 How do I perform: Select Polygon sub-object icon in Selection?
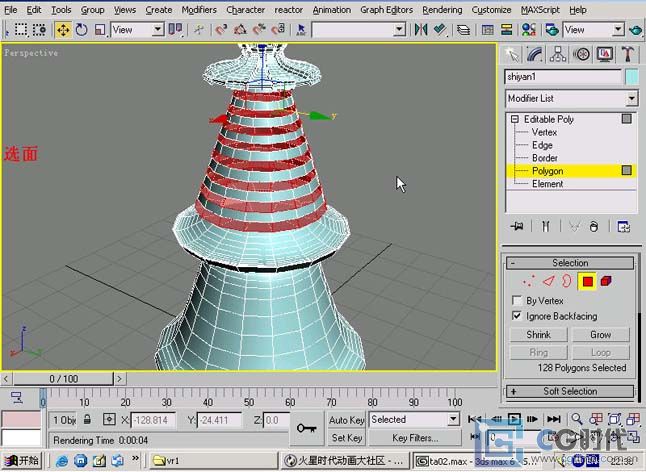[587, 281]
